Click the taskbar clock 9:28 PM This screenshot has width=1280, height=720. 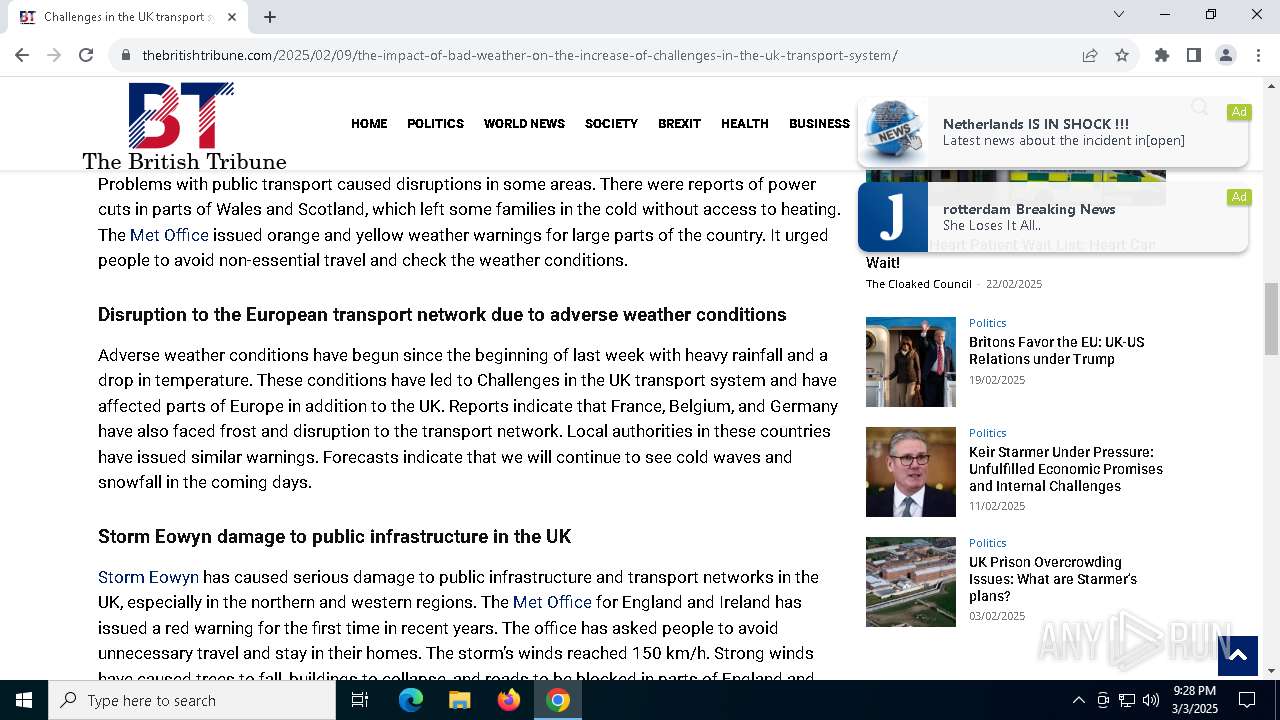1195,691
